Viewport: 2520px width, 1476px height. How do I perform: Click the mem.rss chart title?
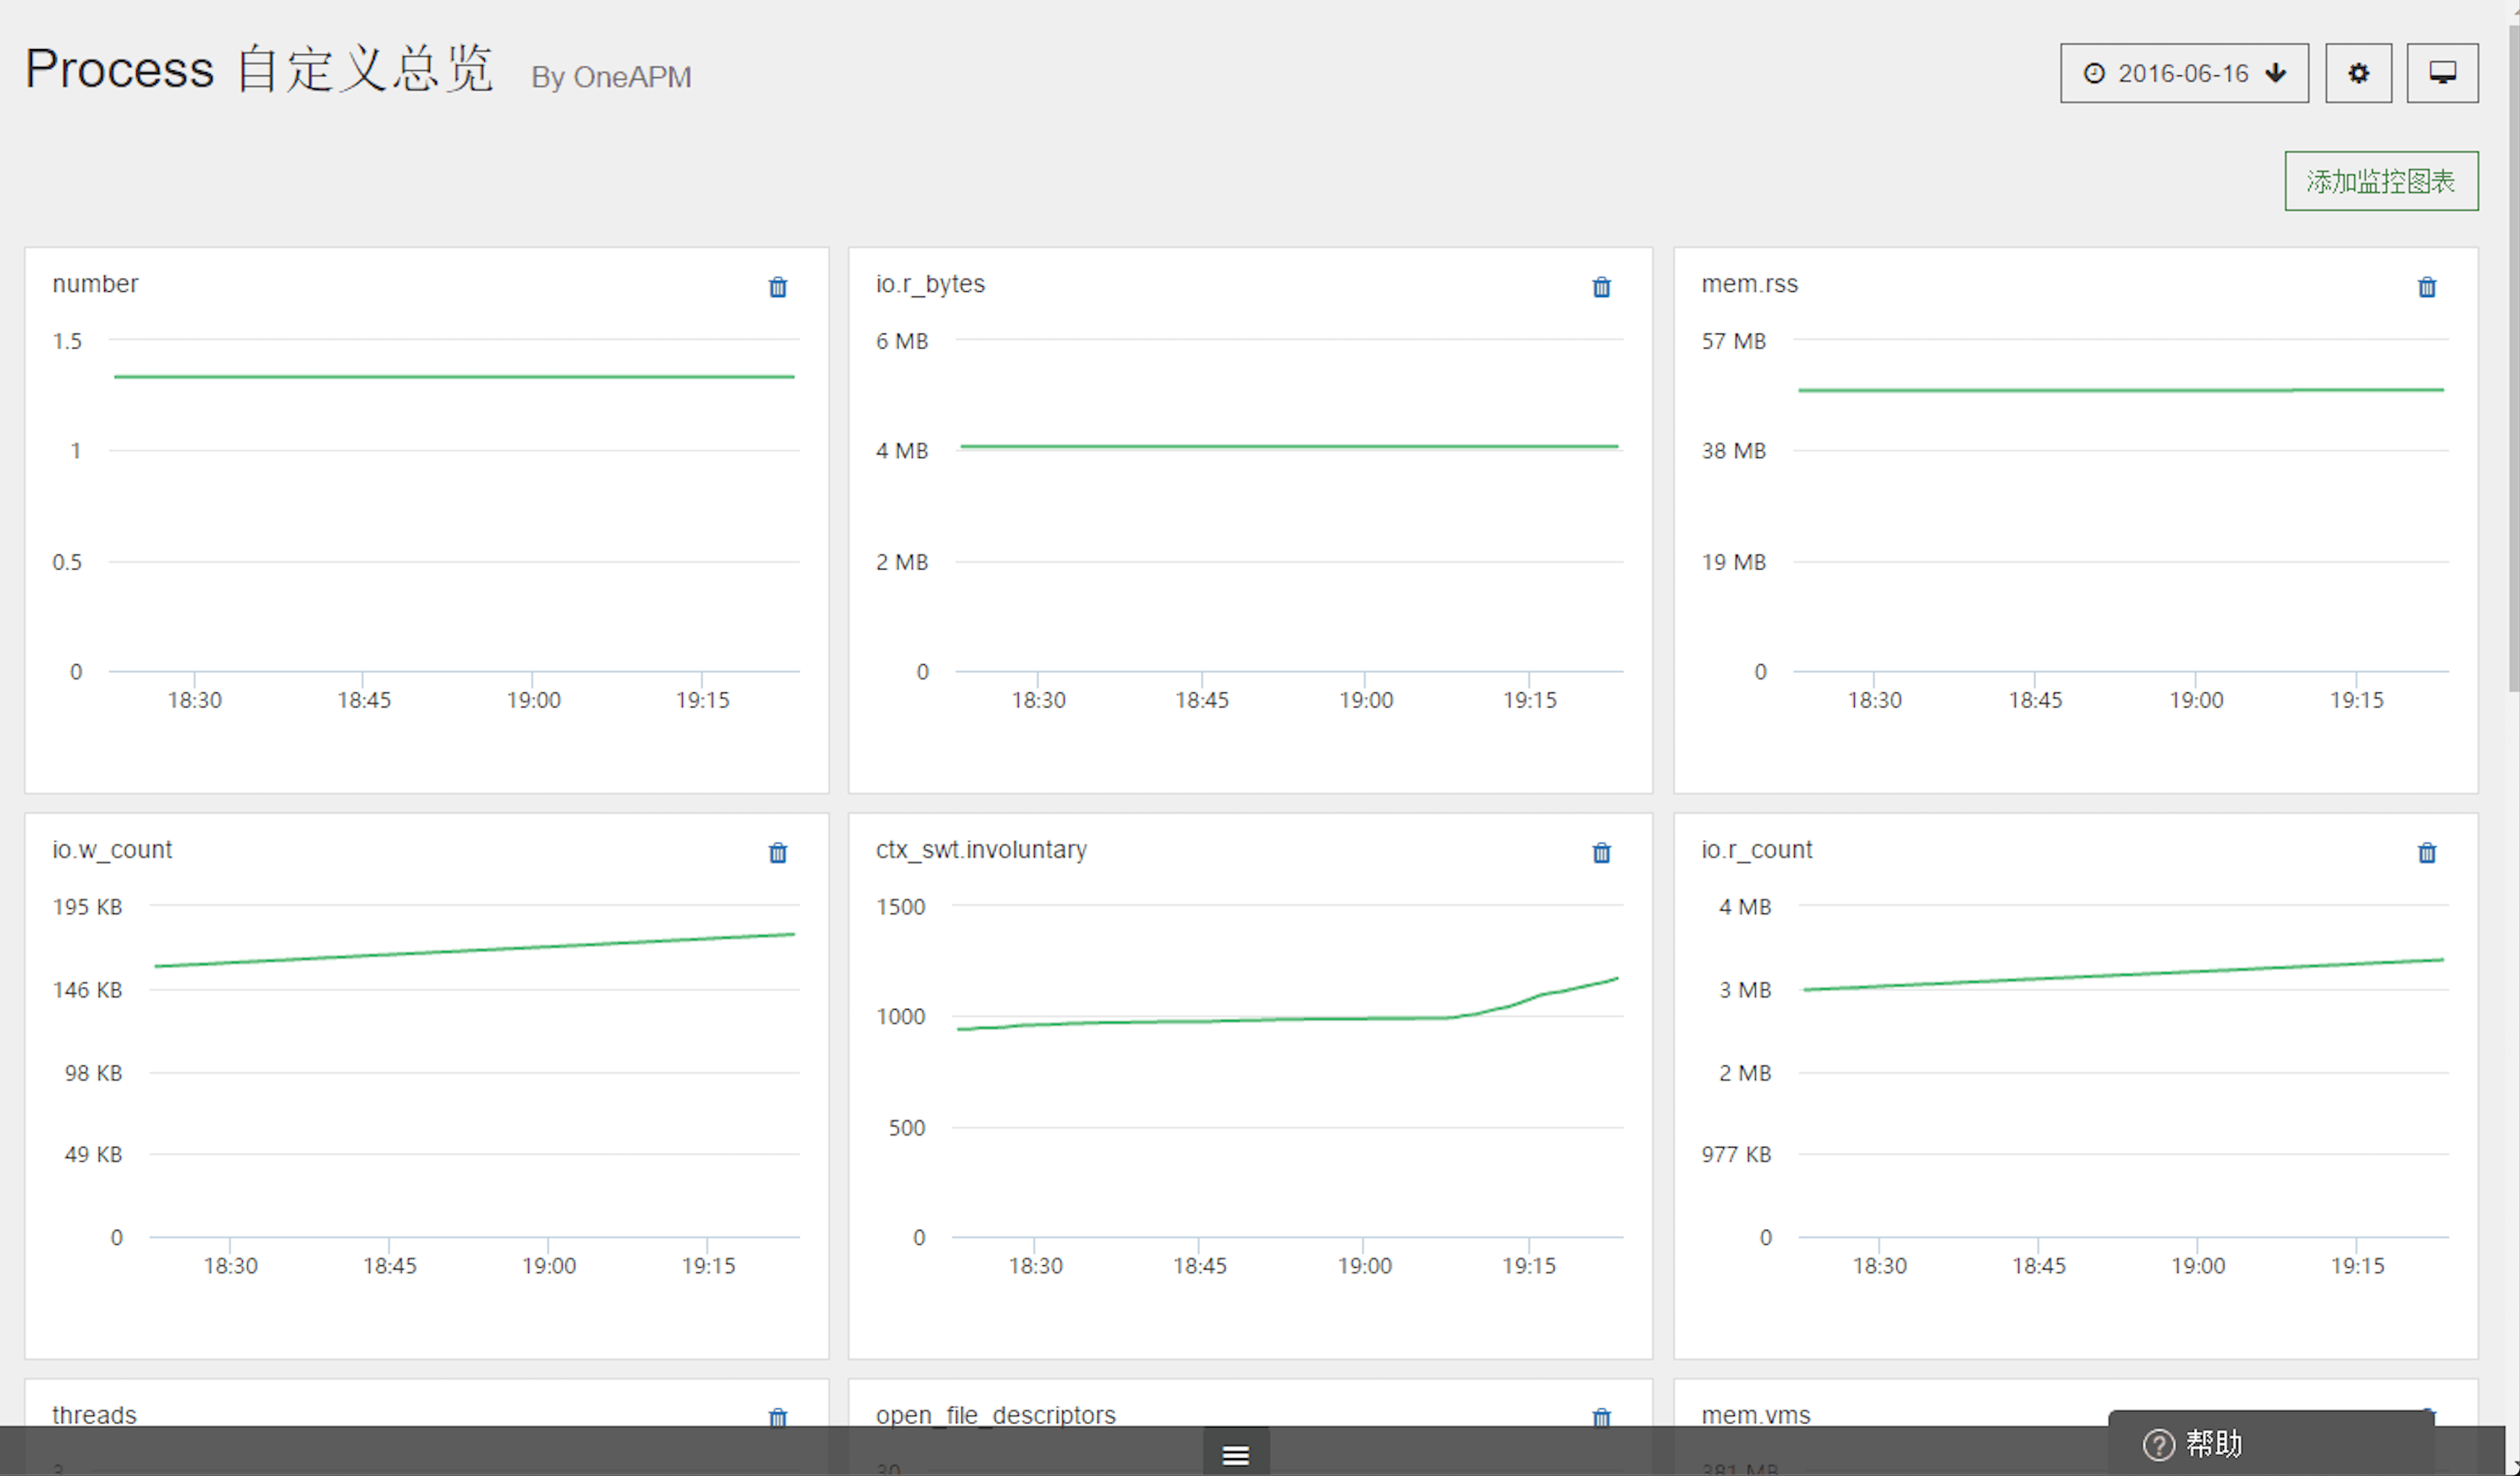coord(1750,284)
